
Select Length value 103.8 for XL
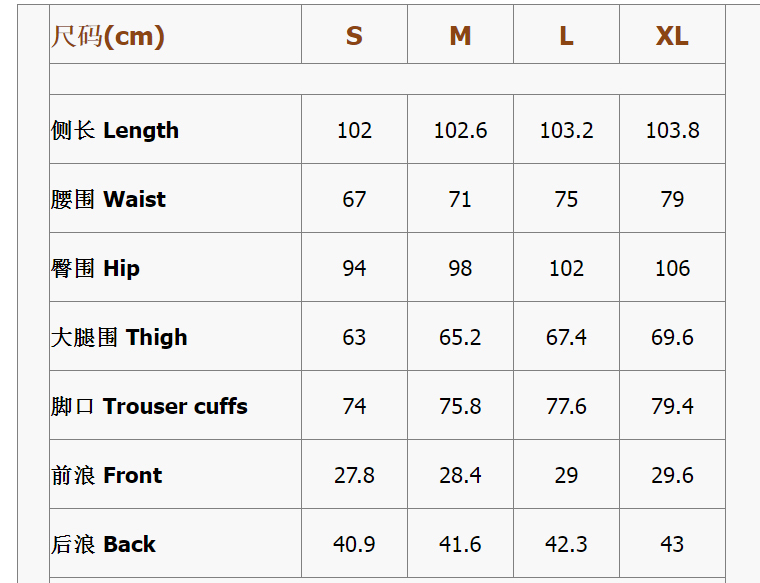tap(672, 130)
